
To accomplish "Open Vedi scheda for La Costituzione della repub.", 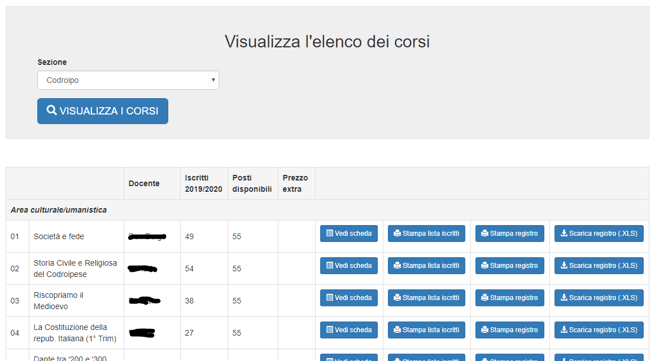I will pos(349,330).
